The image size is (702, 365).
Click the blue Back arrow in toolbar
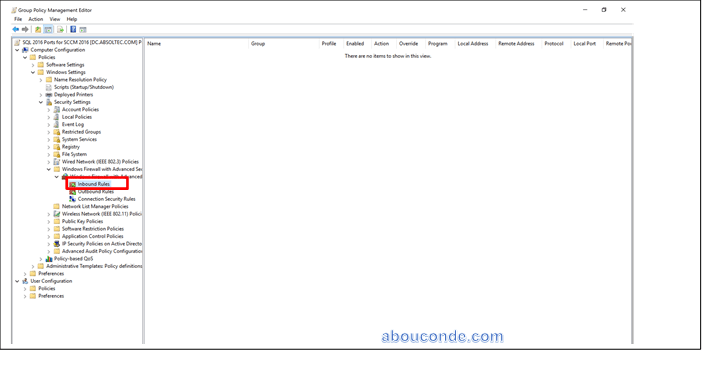point(16,30)
